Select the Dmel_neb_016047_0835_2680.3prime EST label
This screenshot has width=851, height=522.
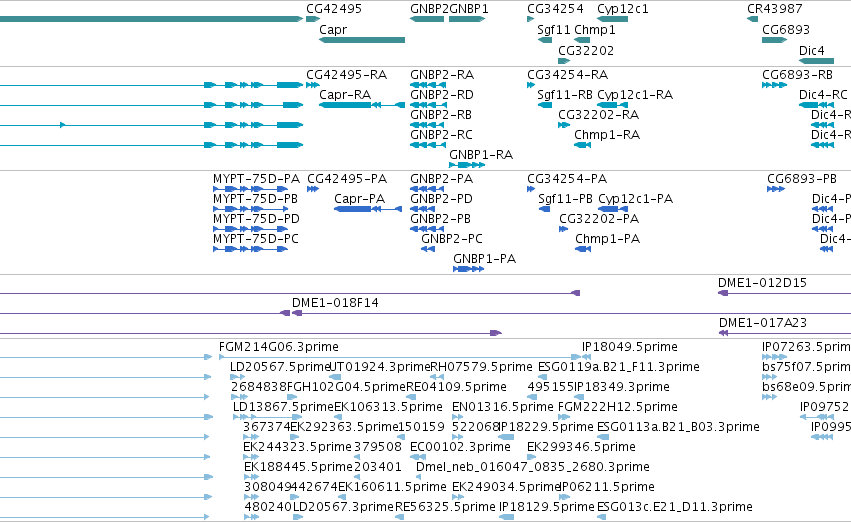coord(532,467)
